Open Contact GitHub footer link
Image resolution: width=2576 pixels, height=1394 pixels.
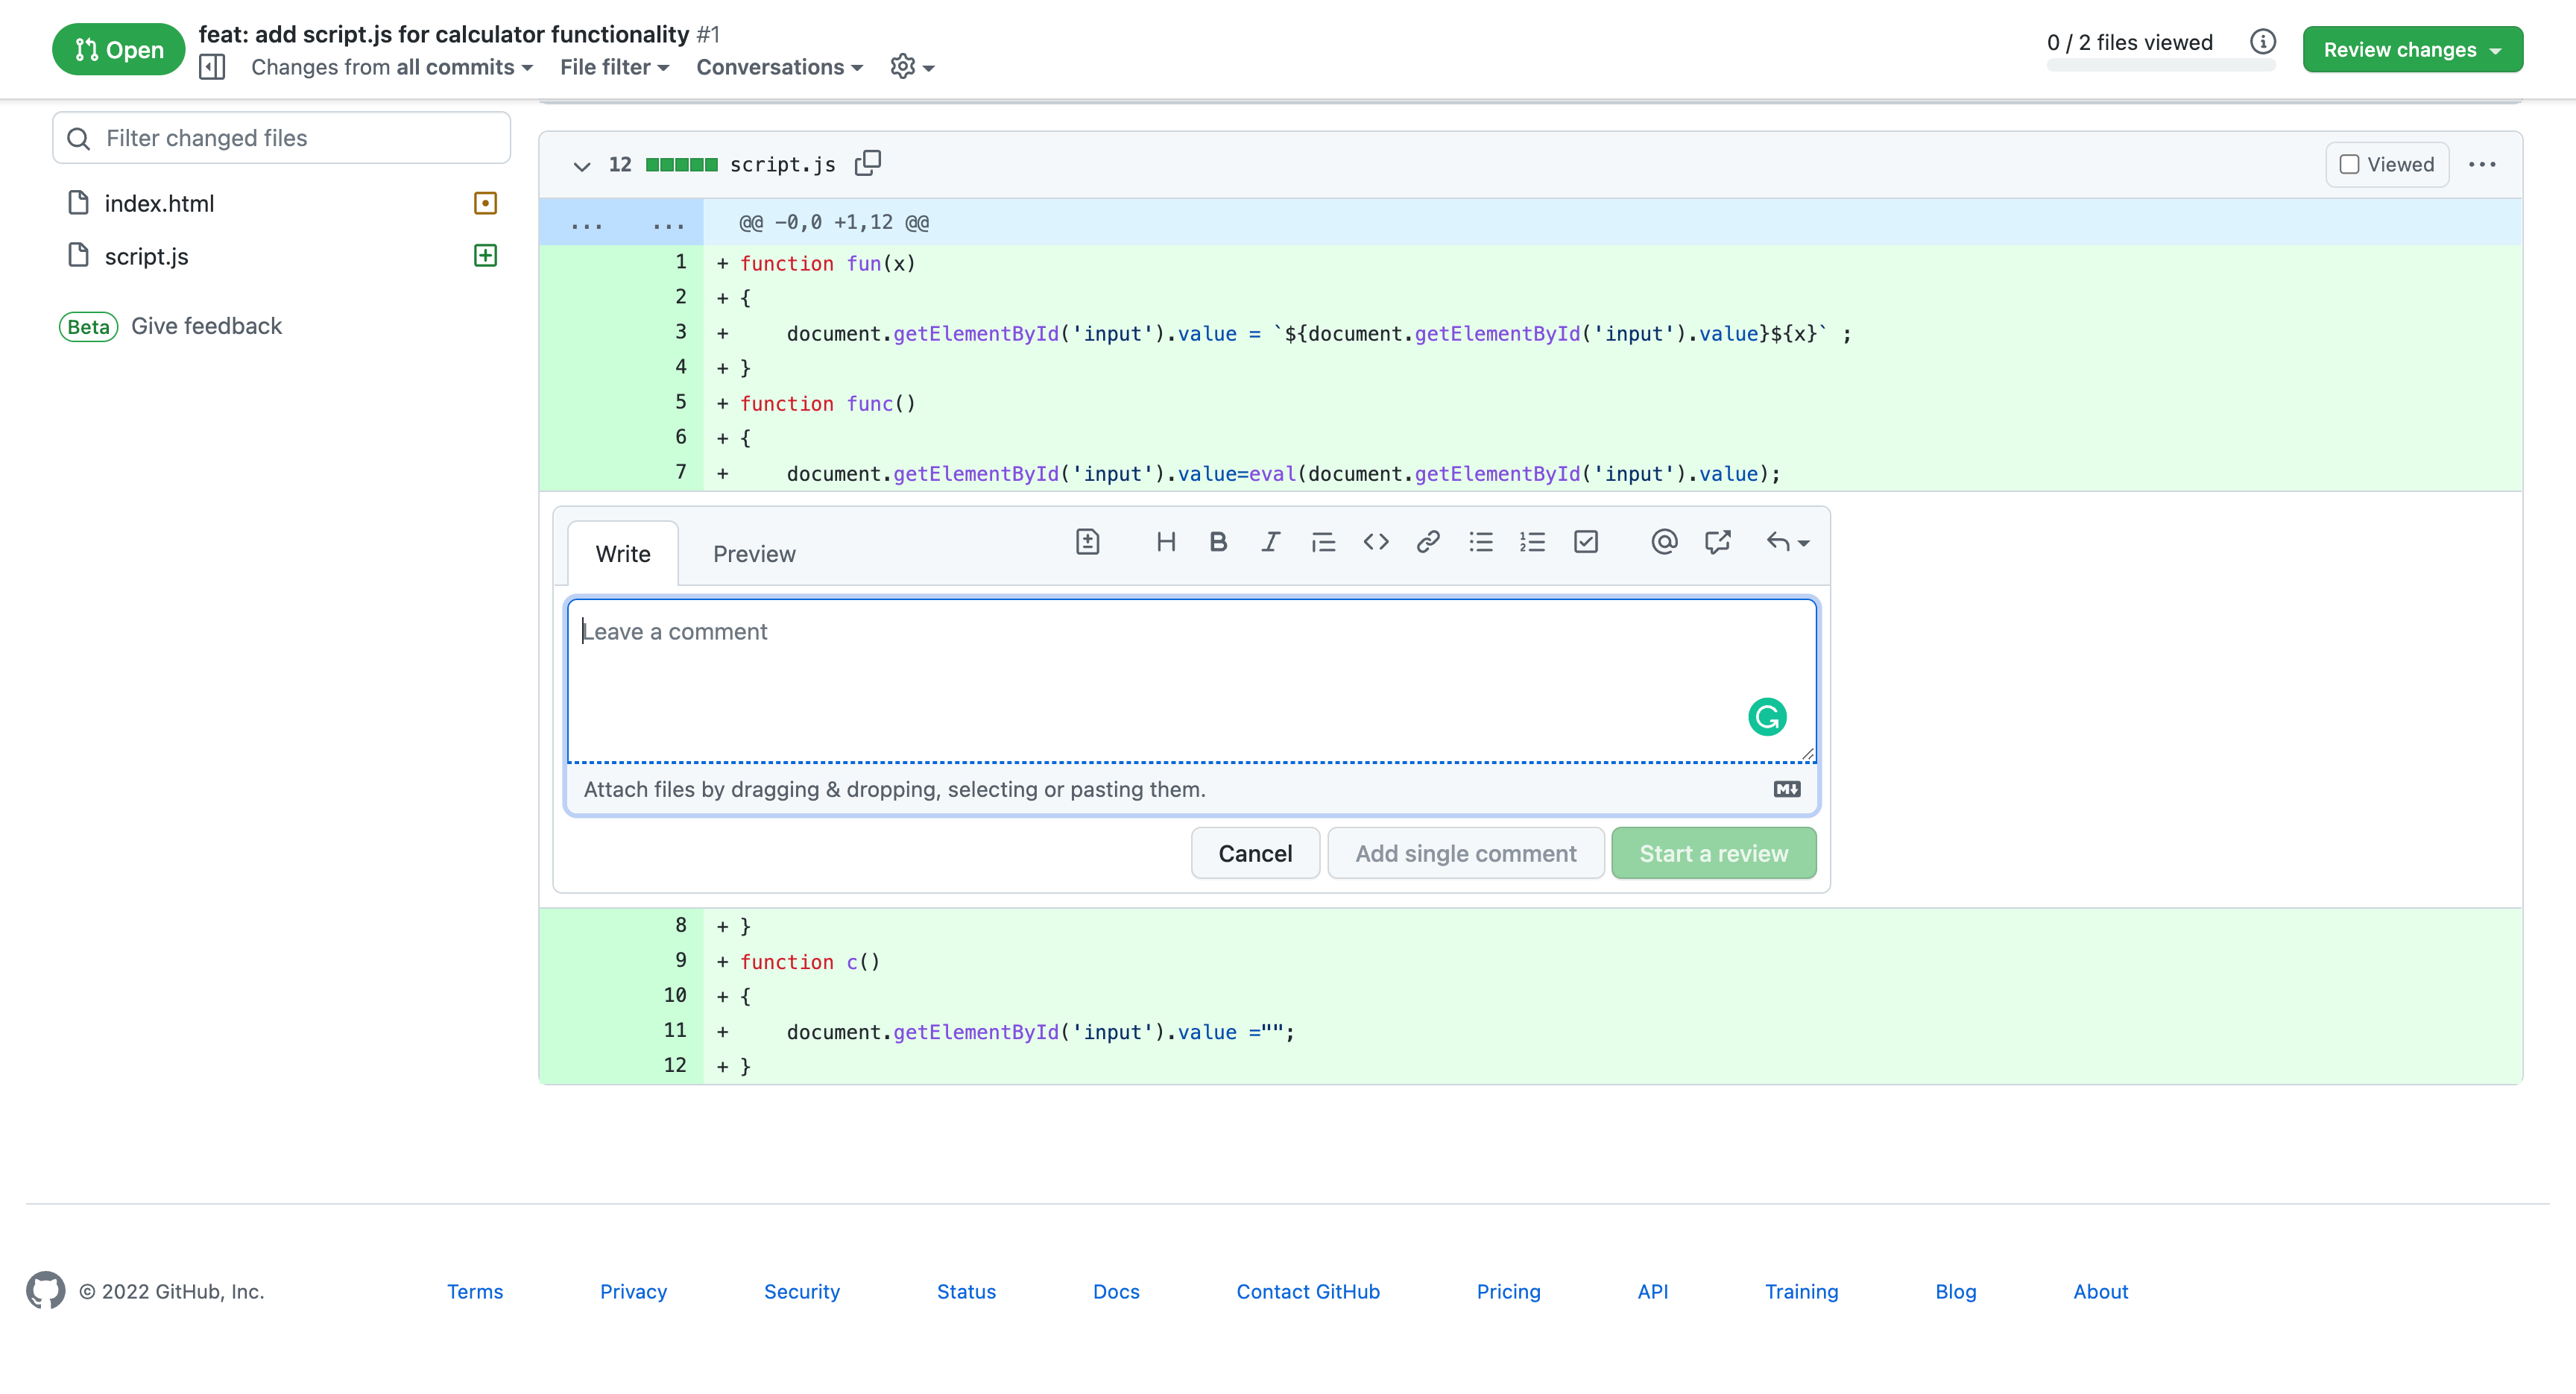point(1307,1291)
